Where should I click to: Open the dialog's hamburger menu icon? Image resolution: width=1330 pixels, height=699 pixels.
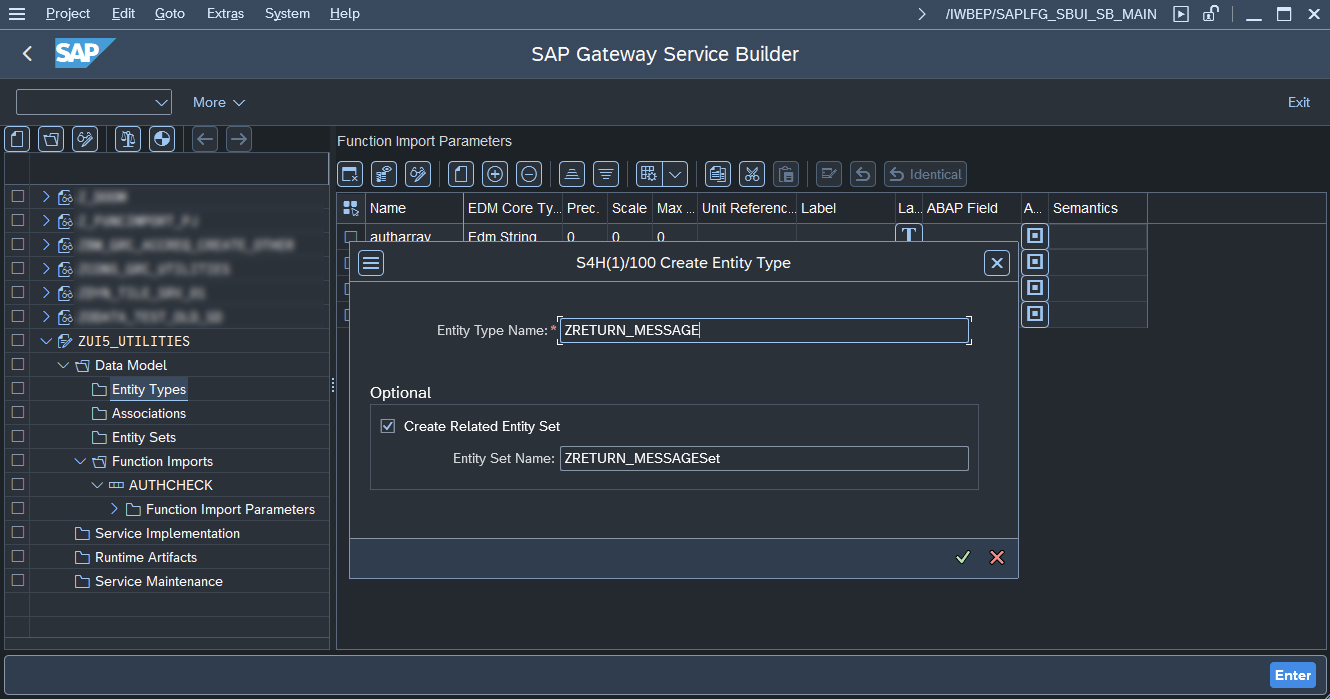371,263
